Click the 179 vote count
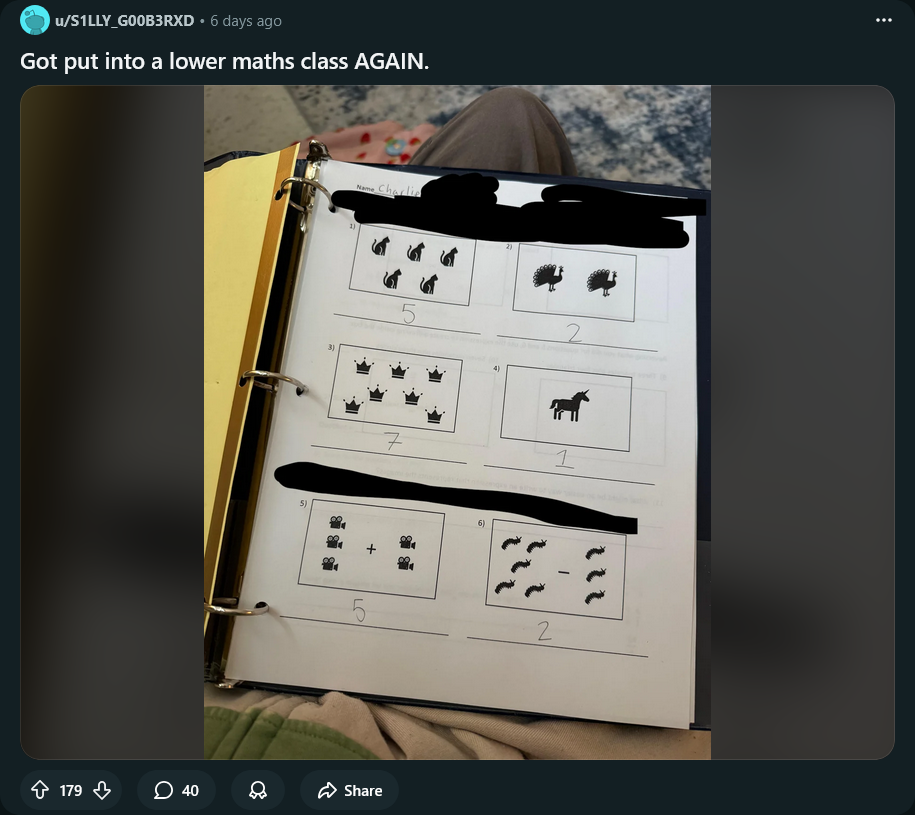 71,790
